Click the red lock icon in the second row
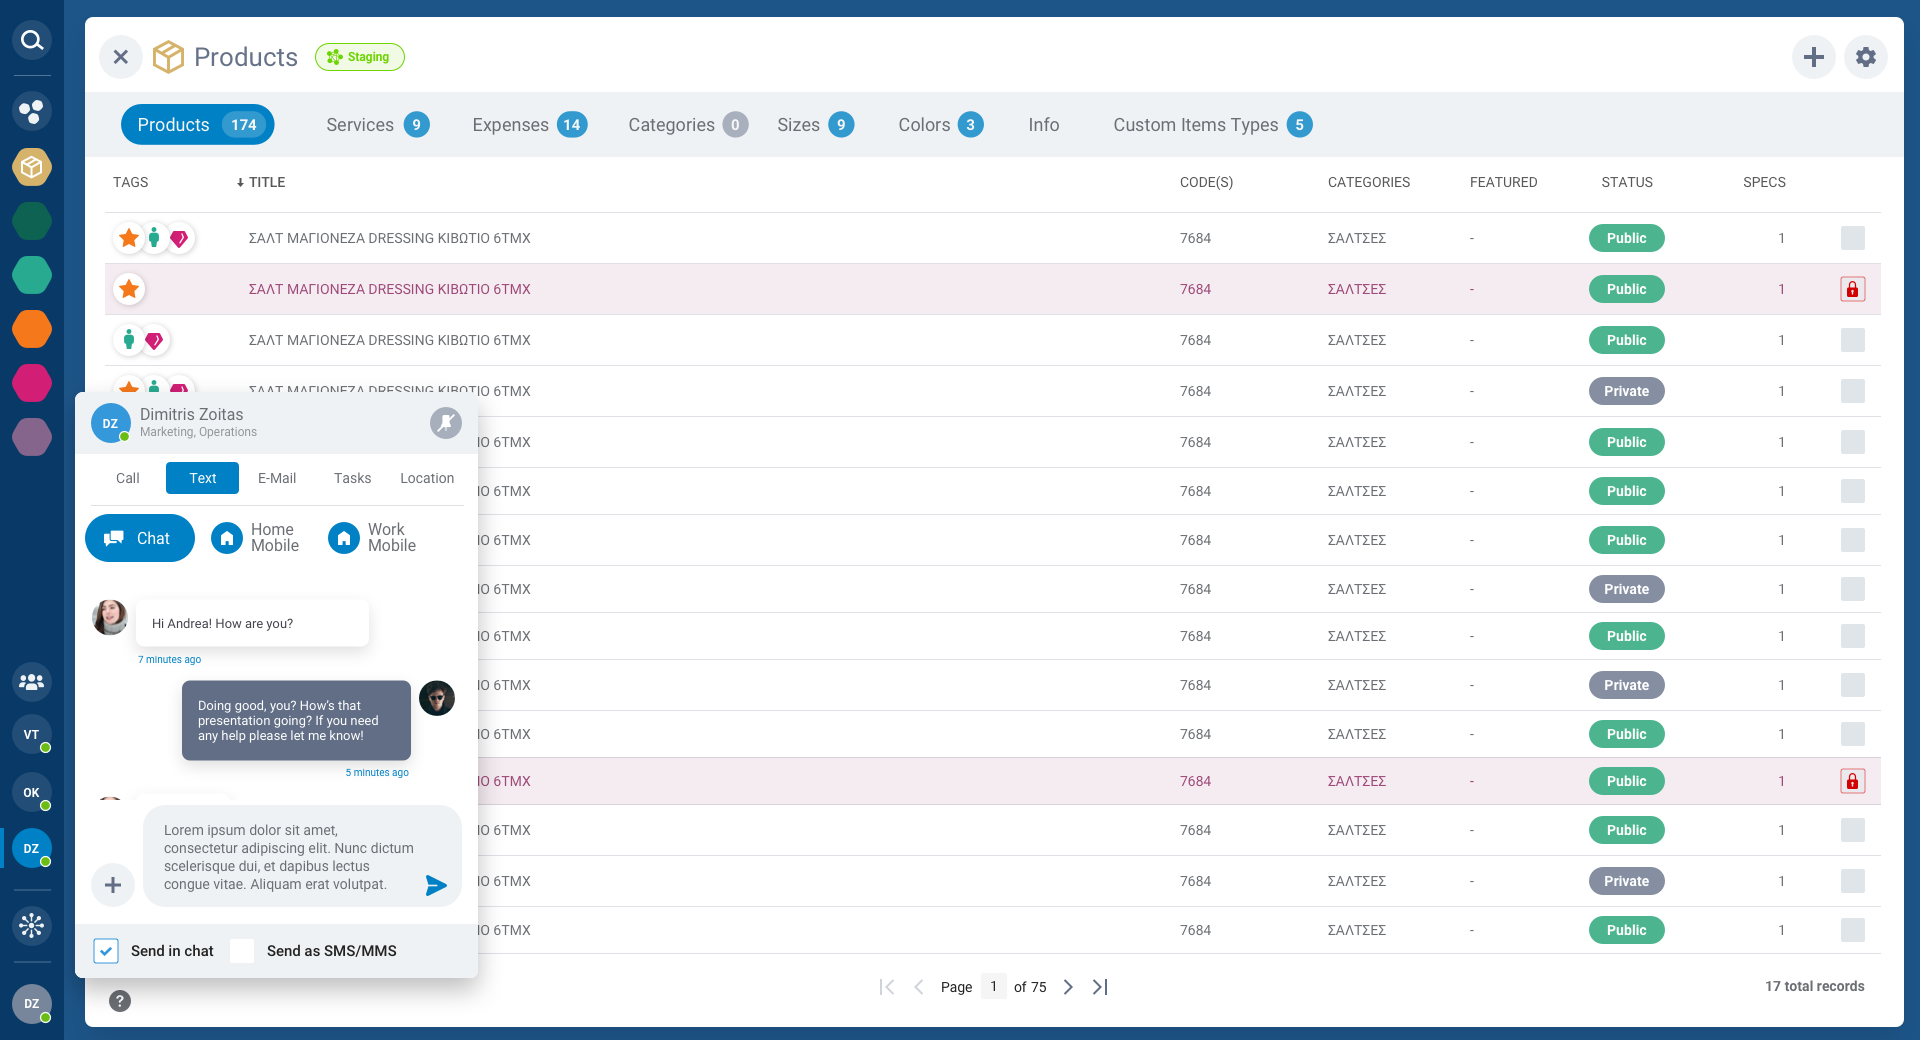Image resolution: width=1920 pixels, height=1040 pixels. coord(1852,289)
